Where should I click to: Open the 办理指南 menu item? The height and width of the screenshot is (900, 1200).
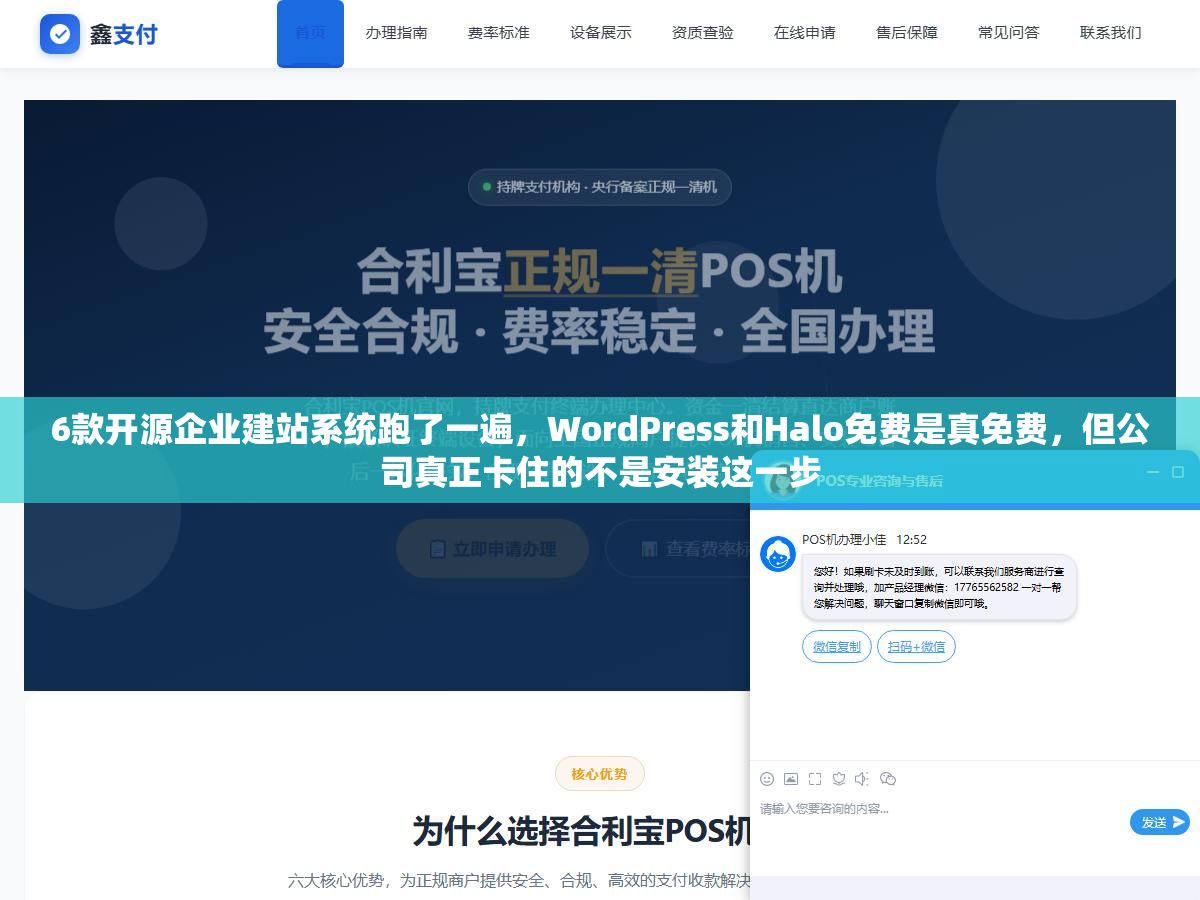(396, 33)
